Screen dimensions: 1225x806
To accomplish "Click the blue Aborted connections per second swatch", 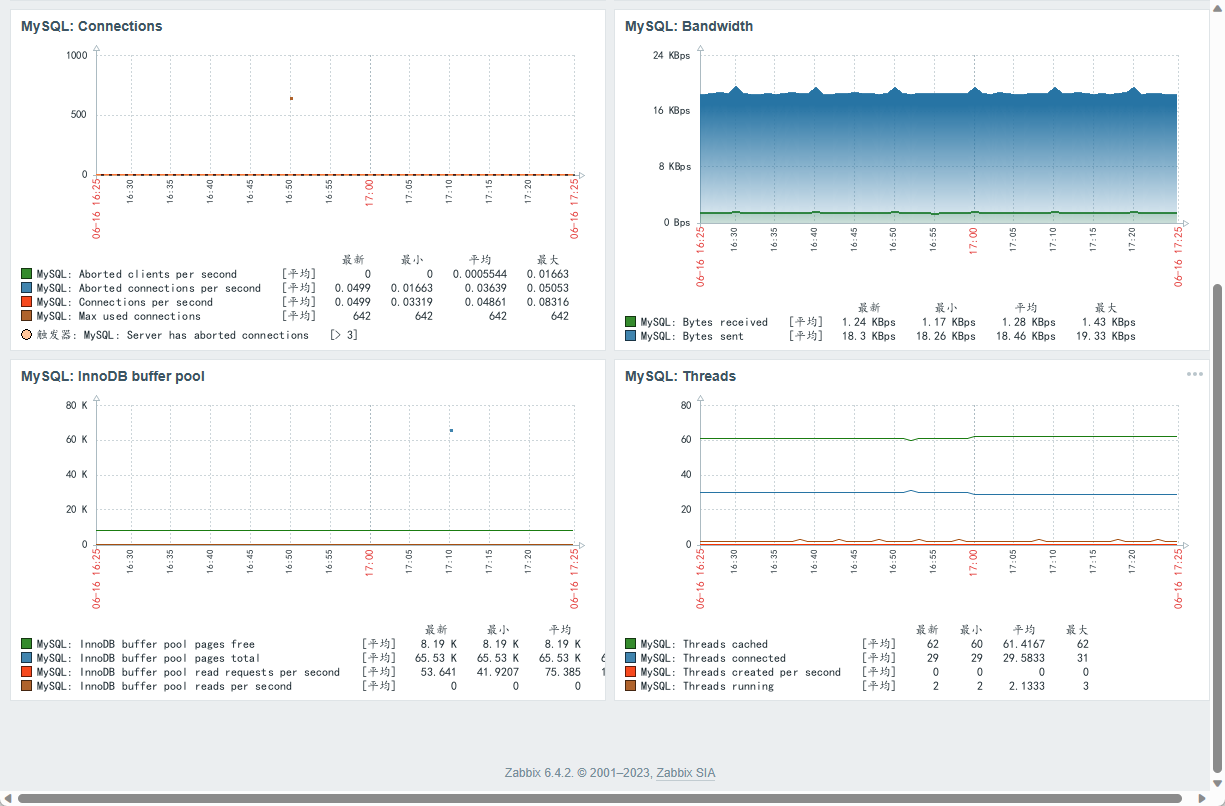I will coord(27,288).
